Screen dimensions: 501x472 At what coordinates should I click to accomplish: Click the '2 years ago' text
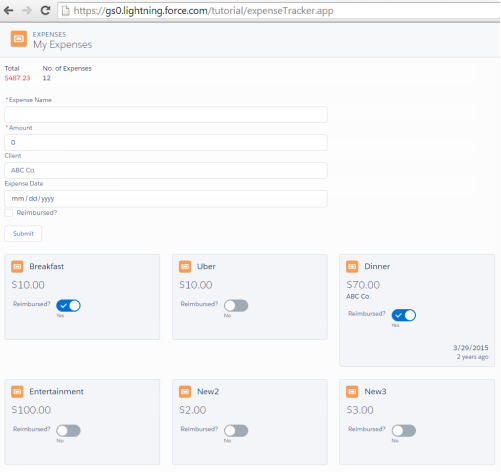tap(472, 357)
